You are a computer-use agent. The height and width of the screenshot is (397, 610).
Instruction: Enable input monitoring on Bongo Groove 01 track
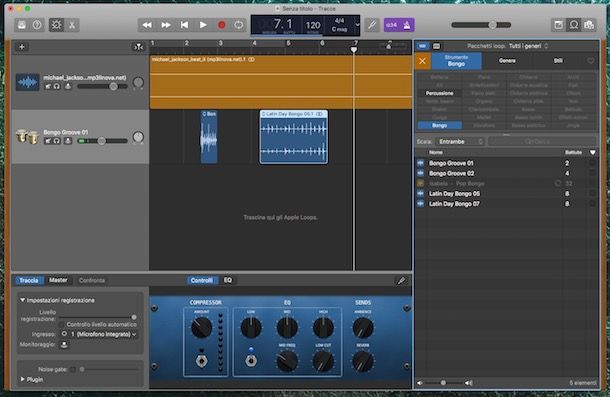coord(68,141)
